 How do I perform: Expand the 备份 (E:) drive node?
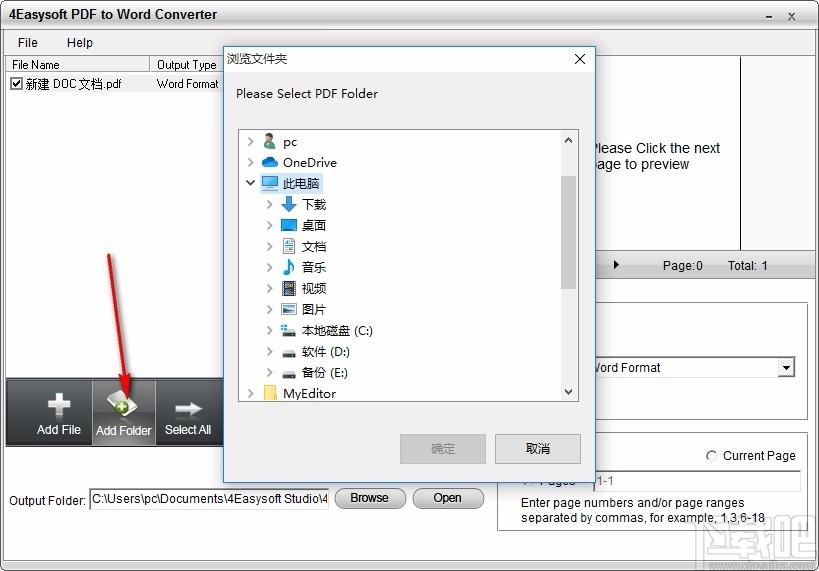pos(270,372)
